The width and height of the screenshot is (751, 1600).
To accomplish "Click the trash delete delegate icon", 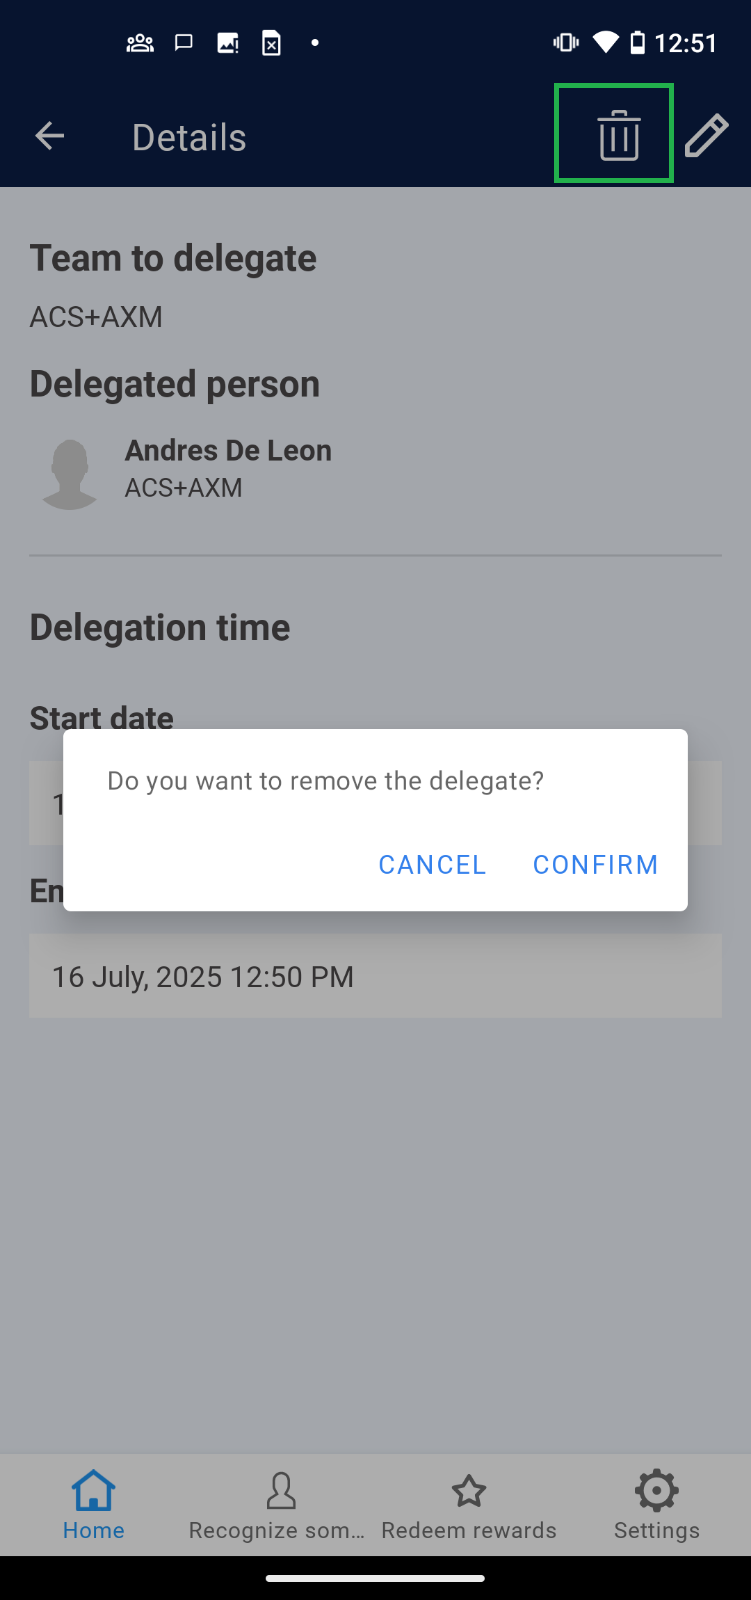I will click(x=618, y=135).
